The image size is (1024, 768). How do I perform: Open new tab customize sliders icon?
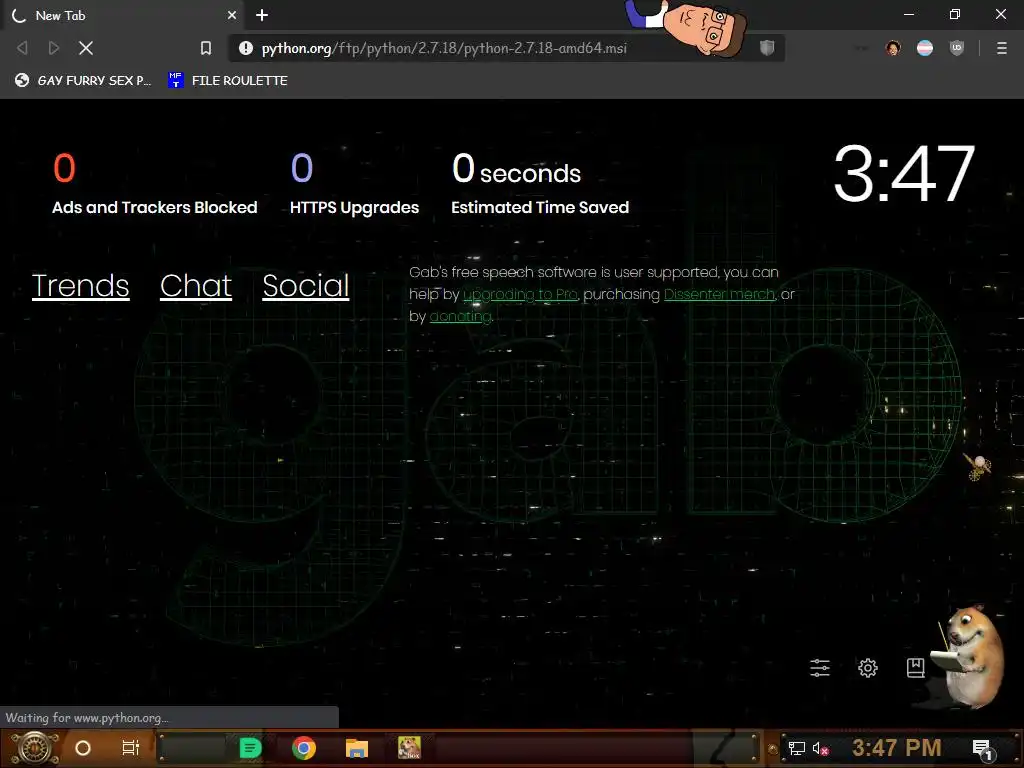(820, 667)
